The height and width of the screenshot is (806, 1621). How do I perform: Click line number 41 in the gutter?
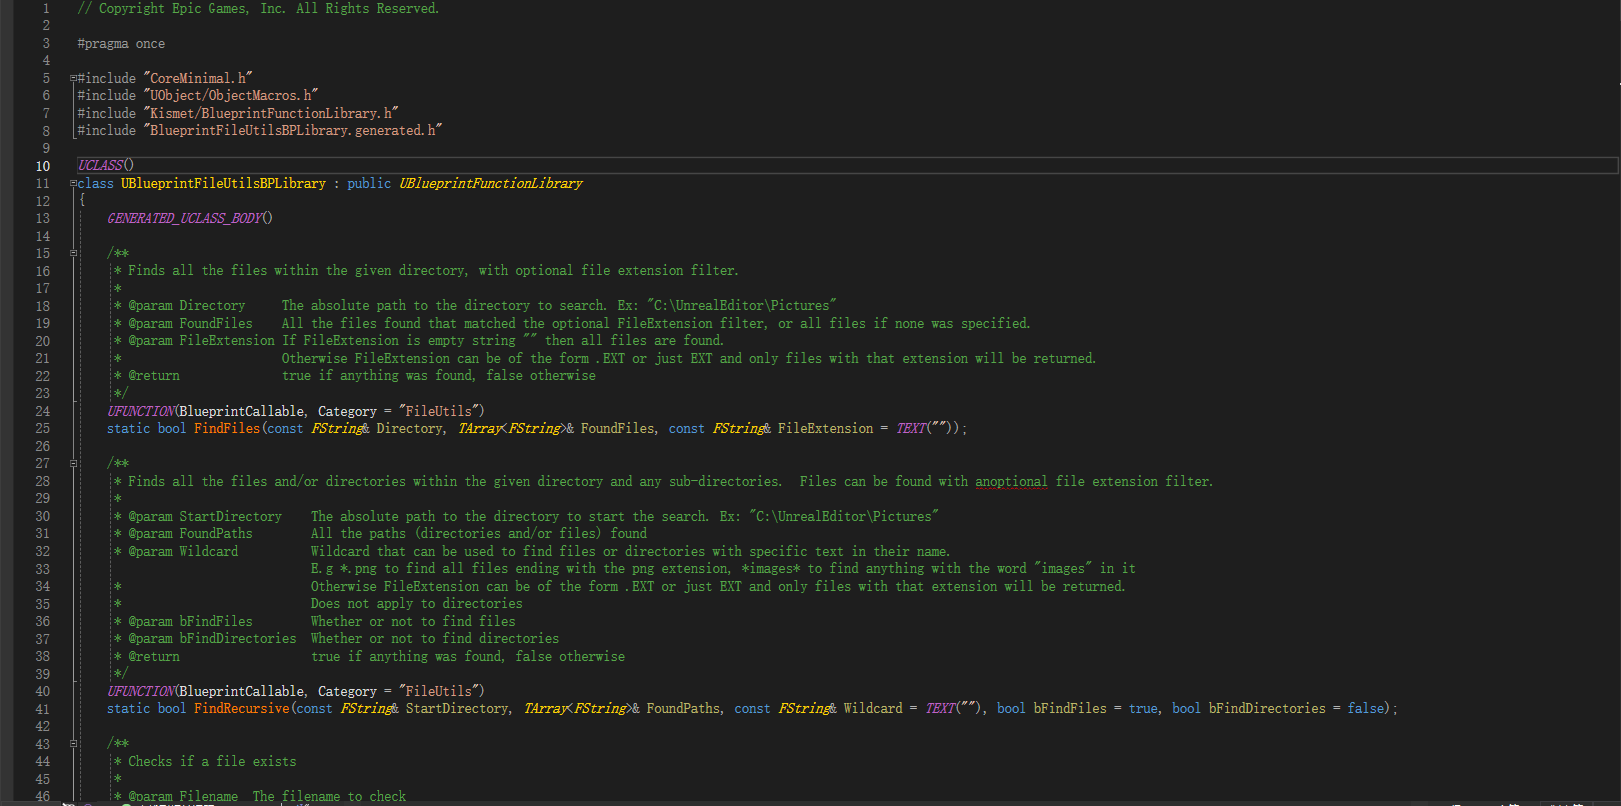pos(43,708)
